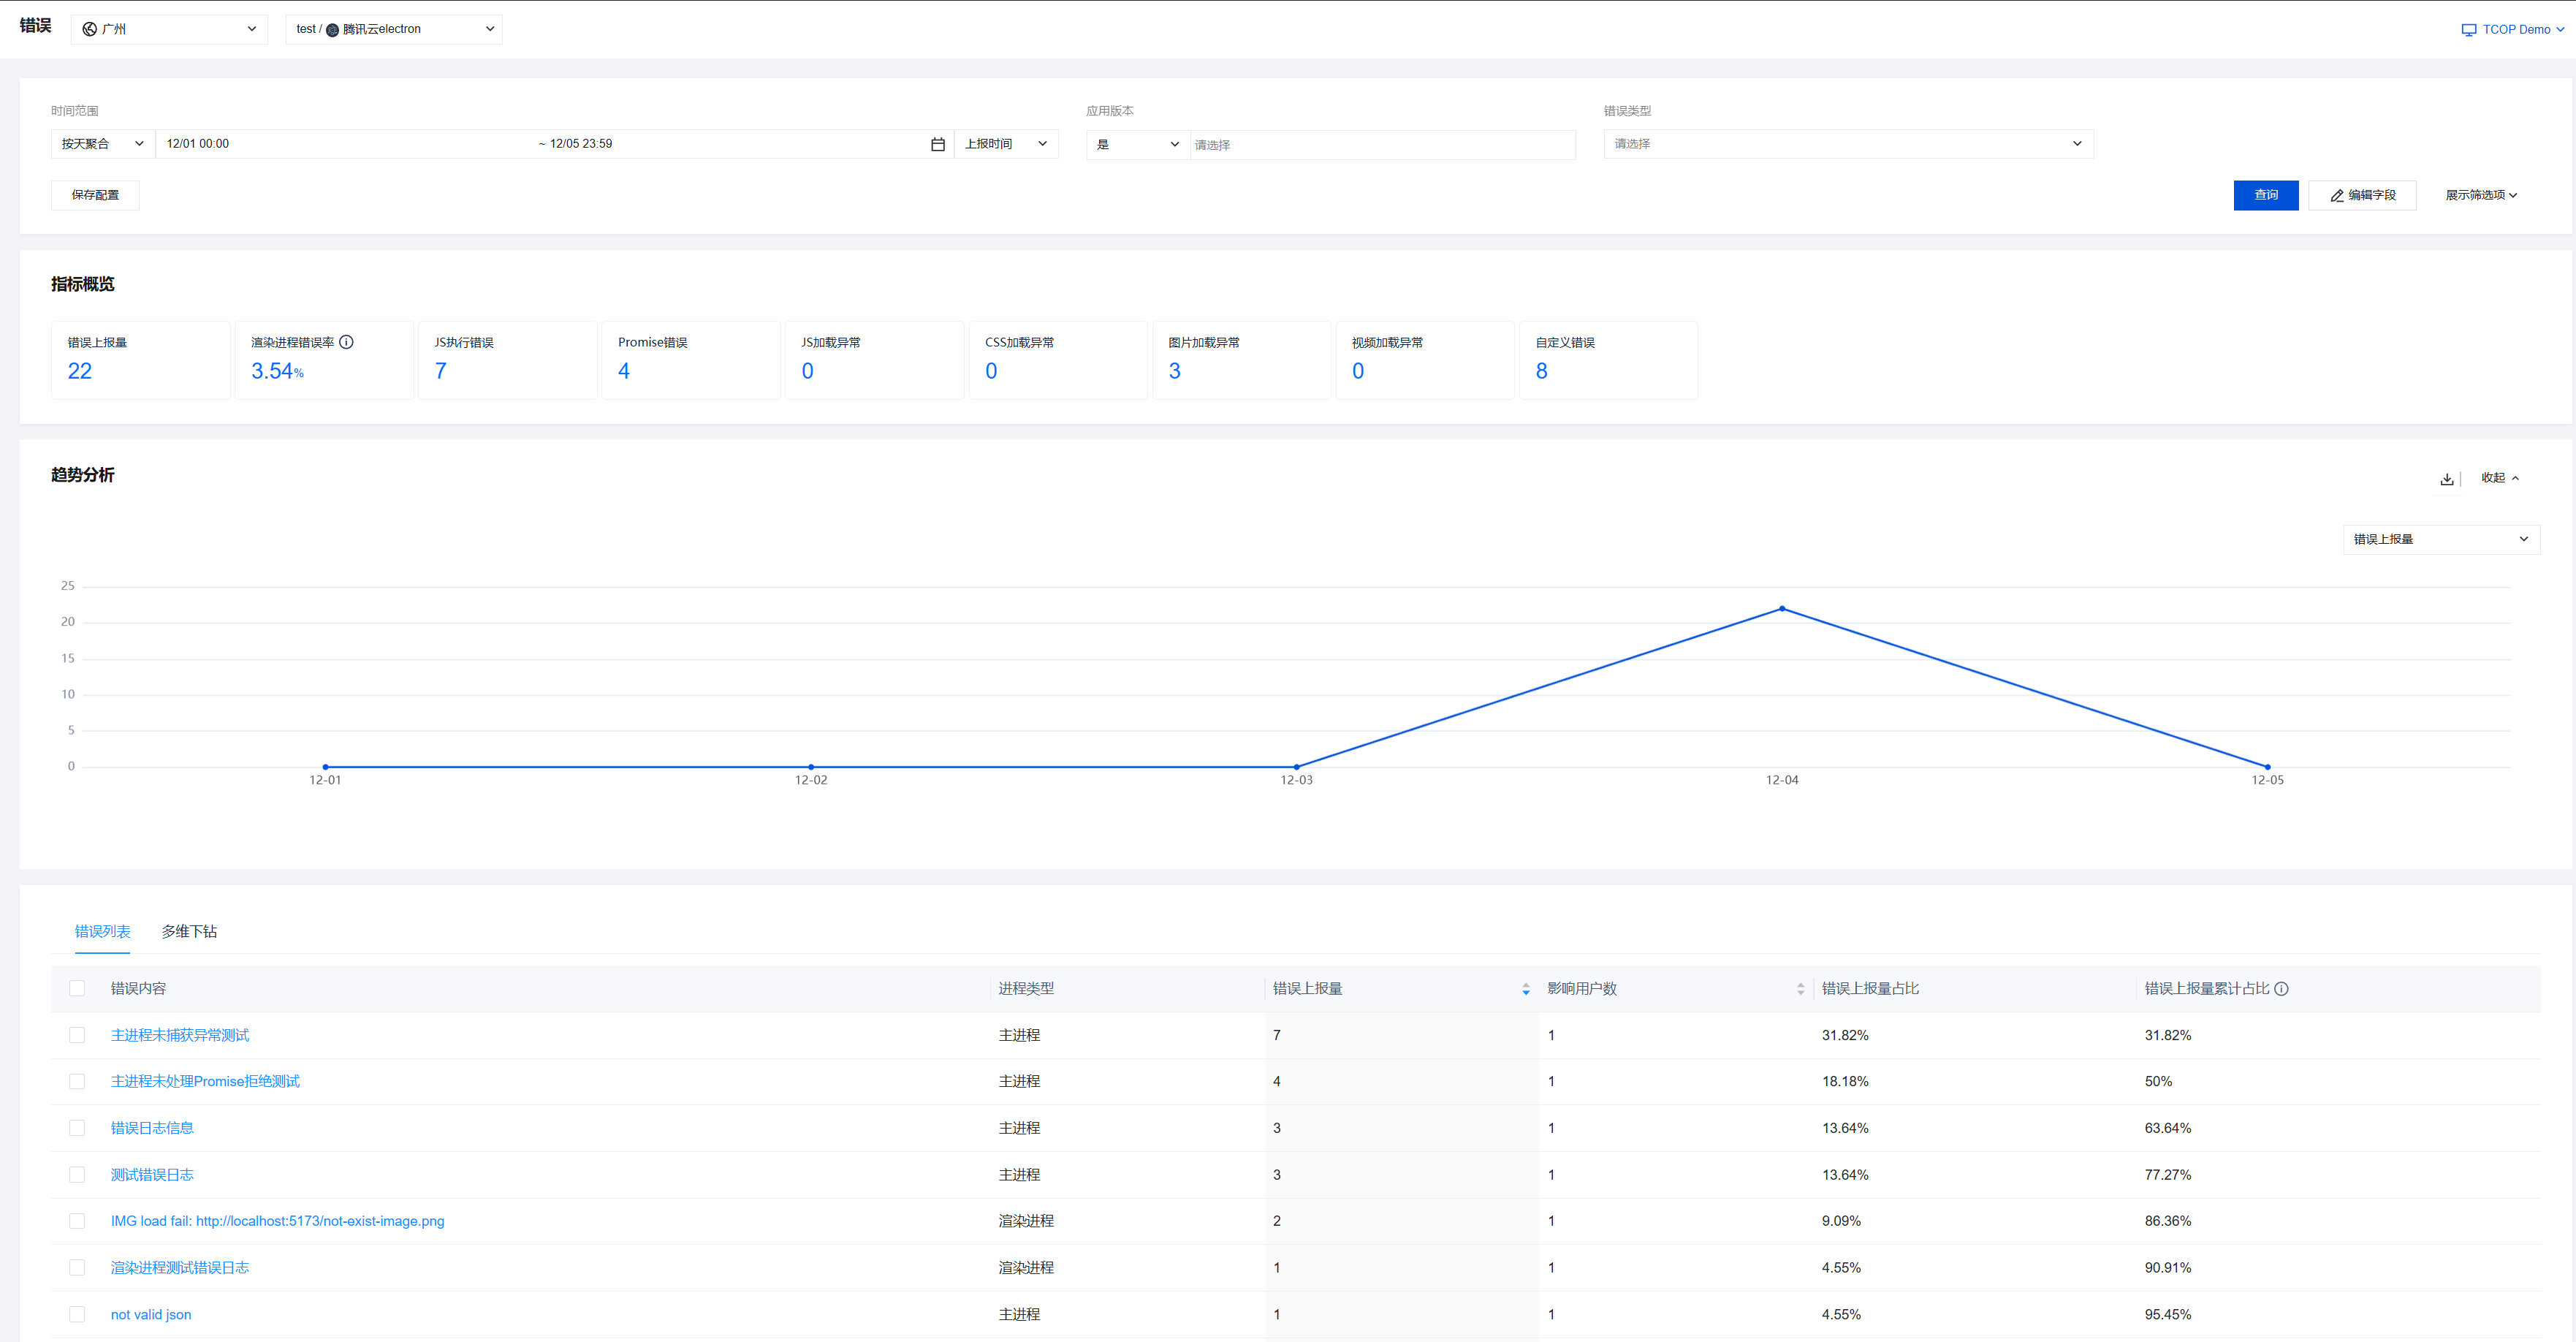The image size is (2576, 1342).
Task: Click the 12-04 peak data point
Action: [x=1781, y=609]
